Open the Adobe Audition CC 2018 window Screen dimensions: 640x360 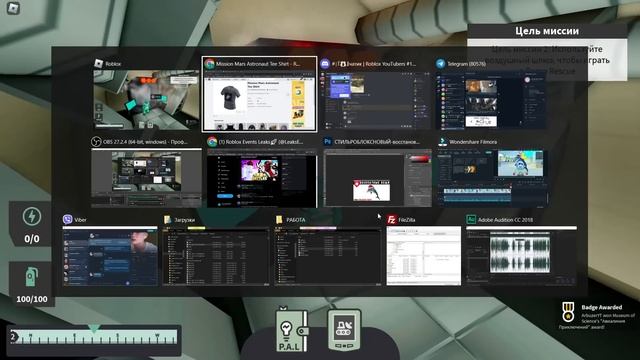point(521,256)
